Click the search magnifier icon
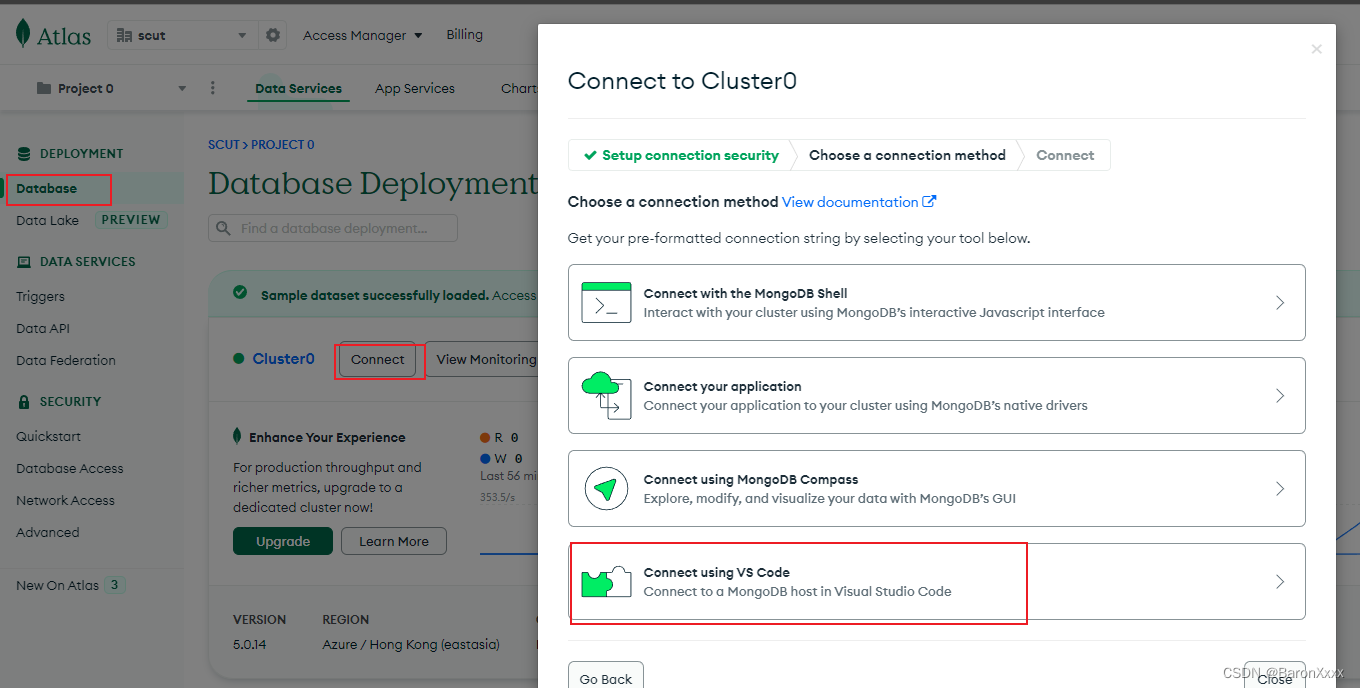 click(223, 229)
